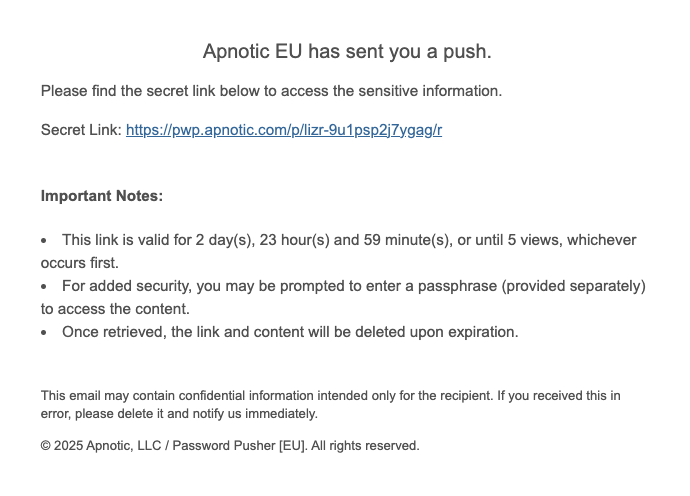Viewport: 690px width, 496px height.
Task: Click the "Secret Link:" label text
Action: coord(81,130)
